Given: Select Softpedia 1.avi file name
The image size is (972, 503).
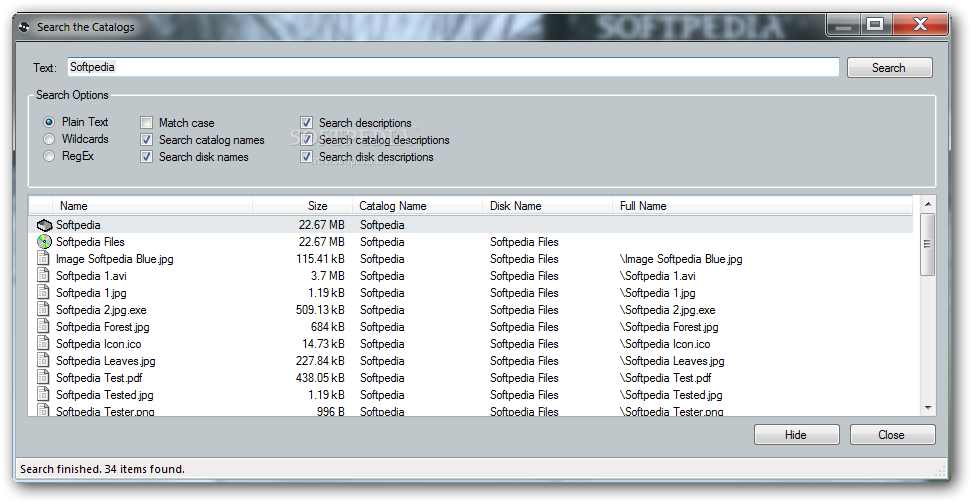Looking at the screenshot, I should [91, 276].
